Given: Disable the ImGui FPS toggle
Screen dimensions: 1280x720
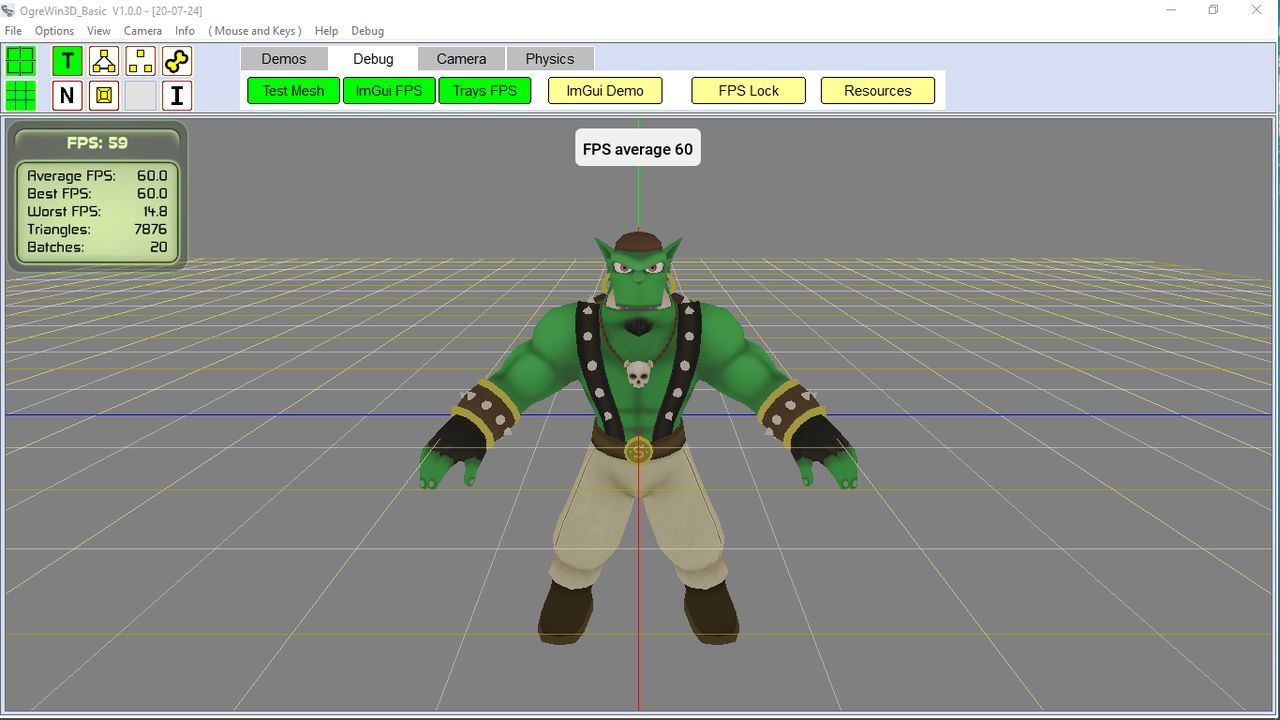Looking at the screenshot, I should click(389, 90).
